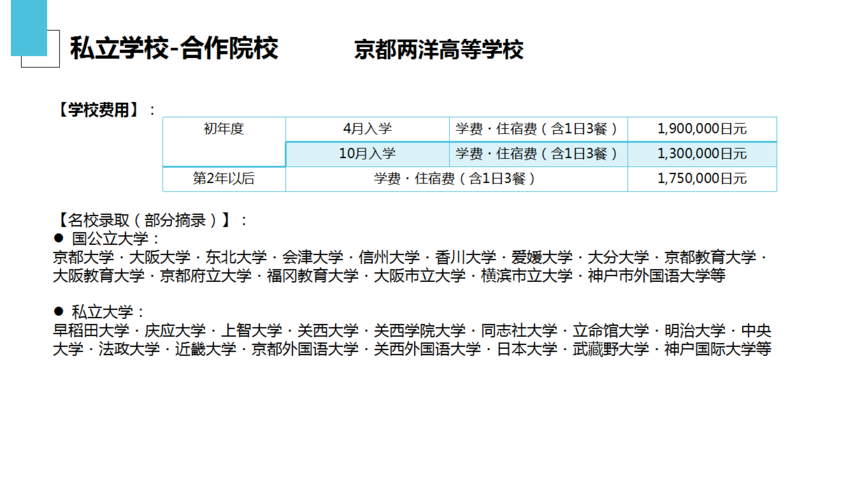Click the text 法政大学
The height and width of the screenshot is (484, 860).
point(129,349)
